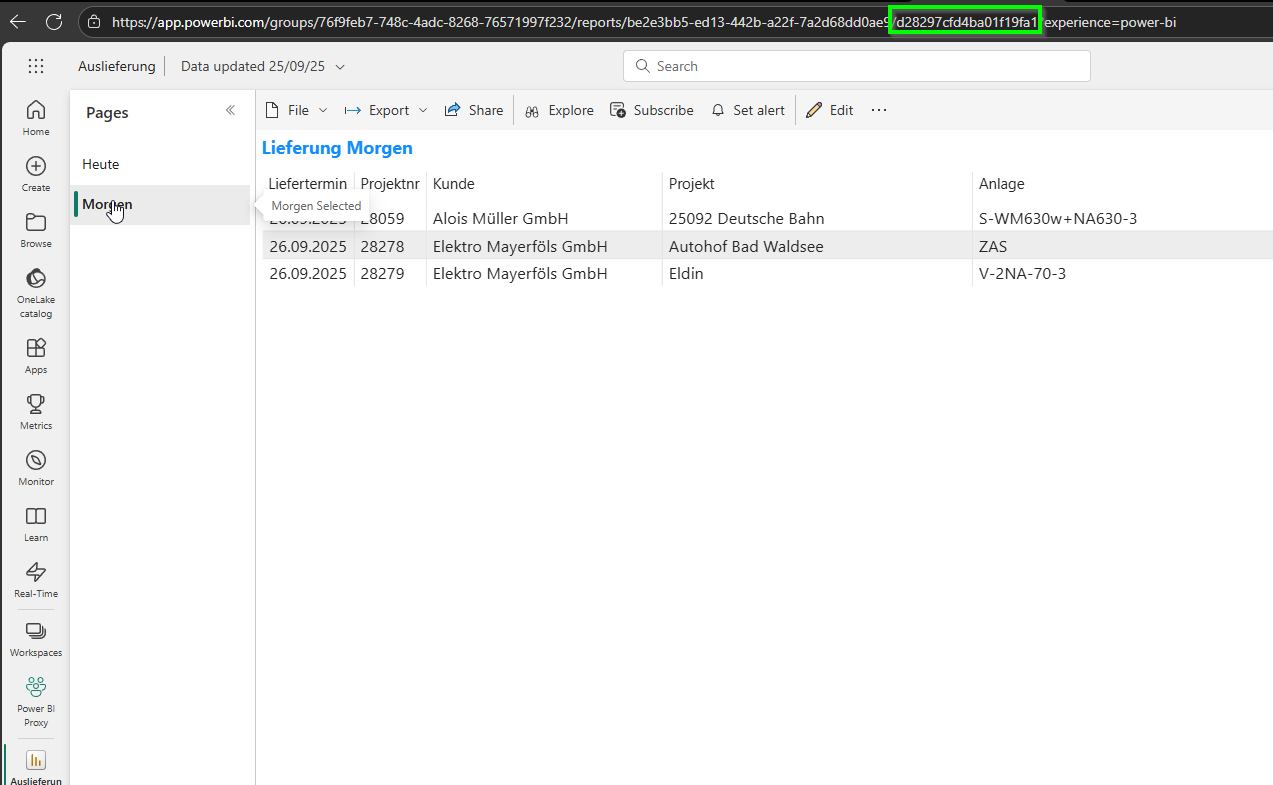Click the browser back arrow
The image size is (1273, 785).
pos(18,21)
